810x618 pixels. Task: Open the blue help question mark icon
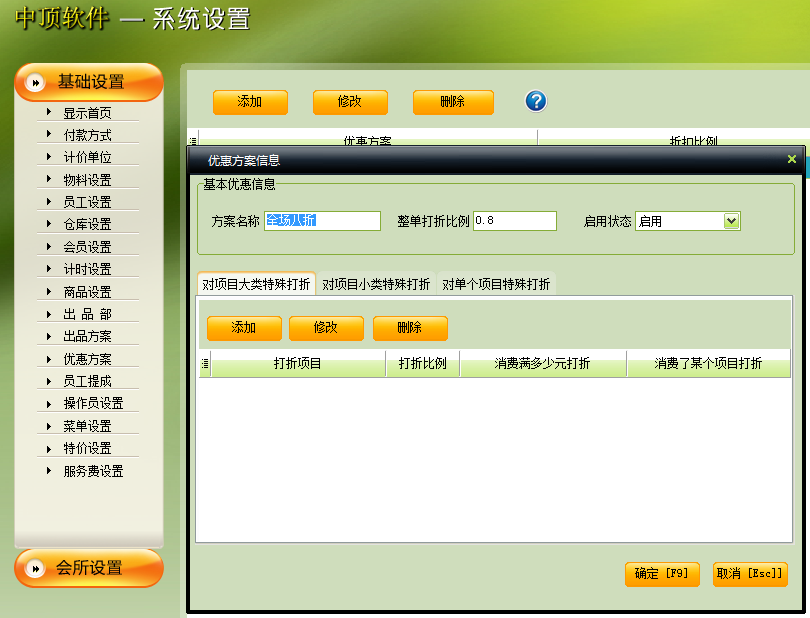point(536,101)
